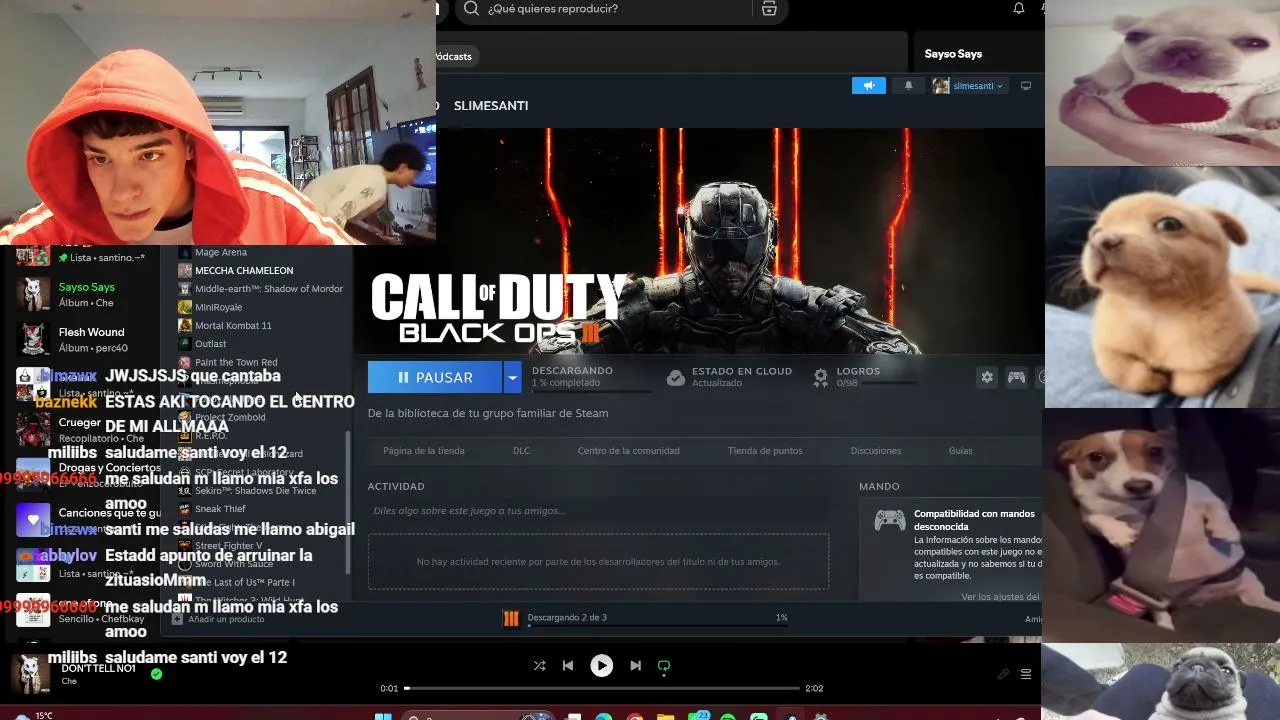
Task: Toggle saved checkmark for DON'T TELL NO1
Action: tap(156, 674)
